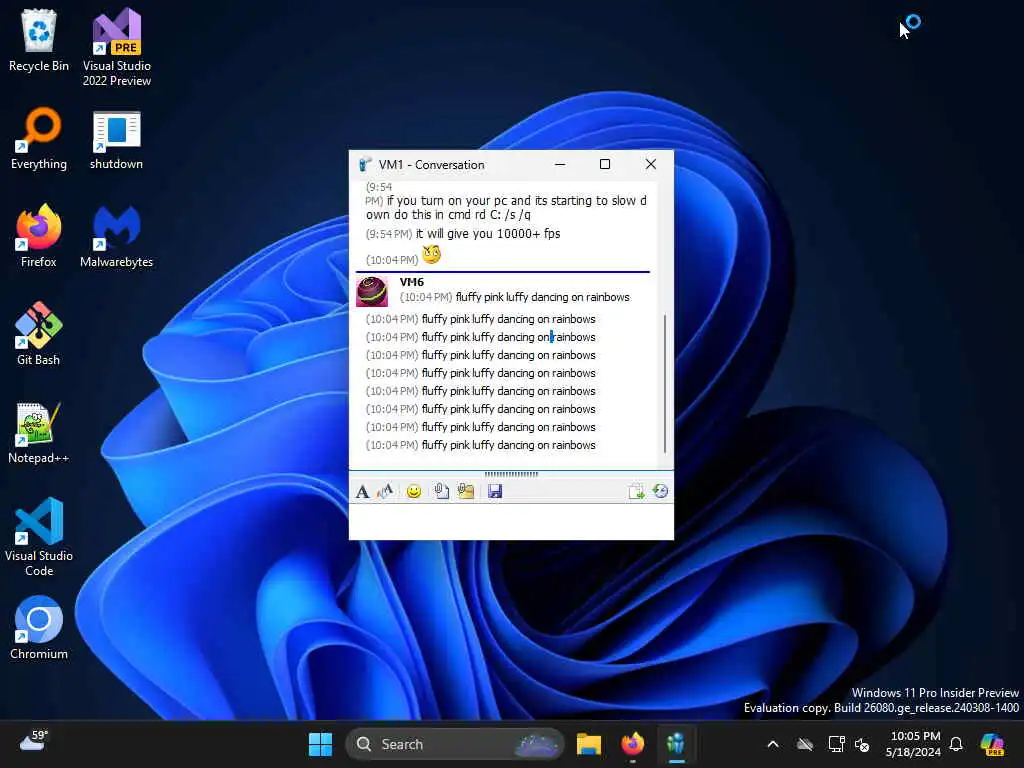Image resolution: width=1024 pixels, height=768 pixels.
Task: Close the VM1 Conversation window
Action: (650, 164)
